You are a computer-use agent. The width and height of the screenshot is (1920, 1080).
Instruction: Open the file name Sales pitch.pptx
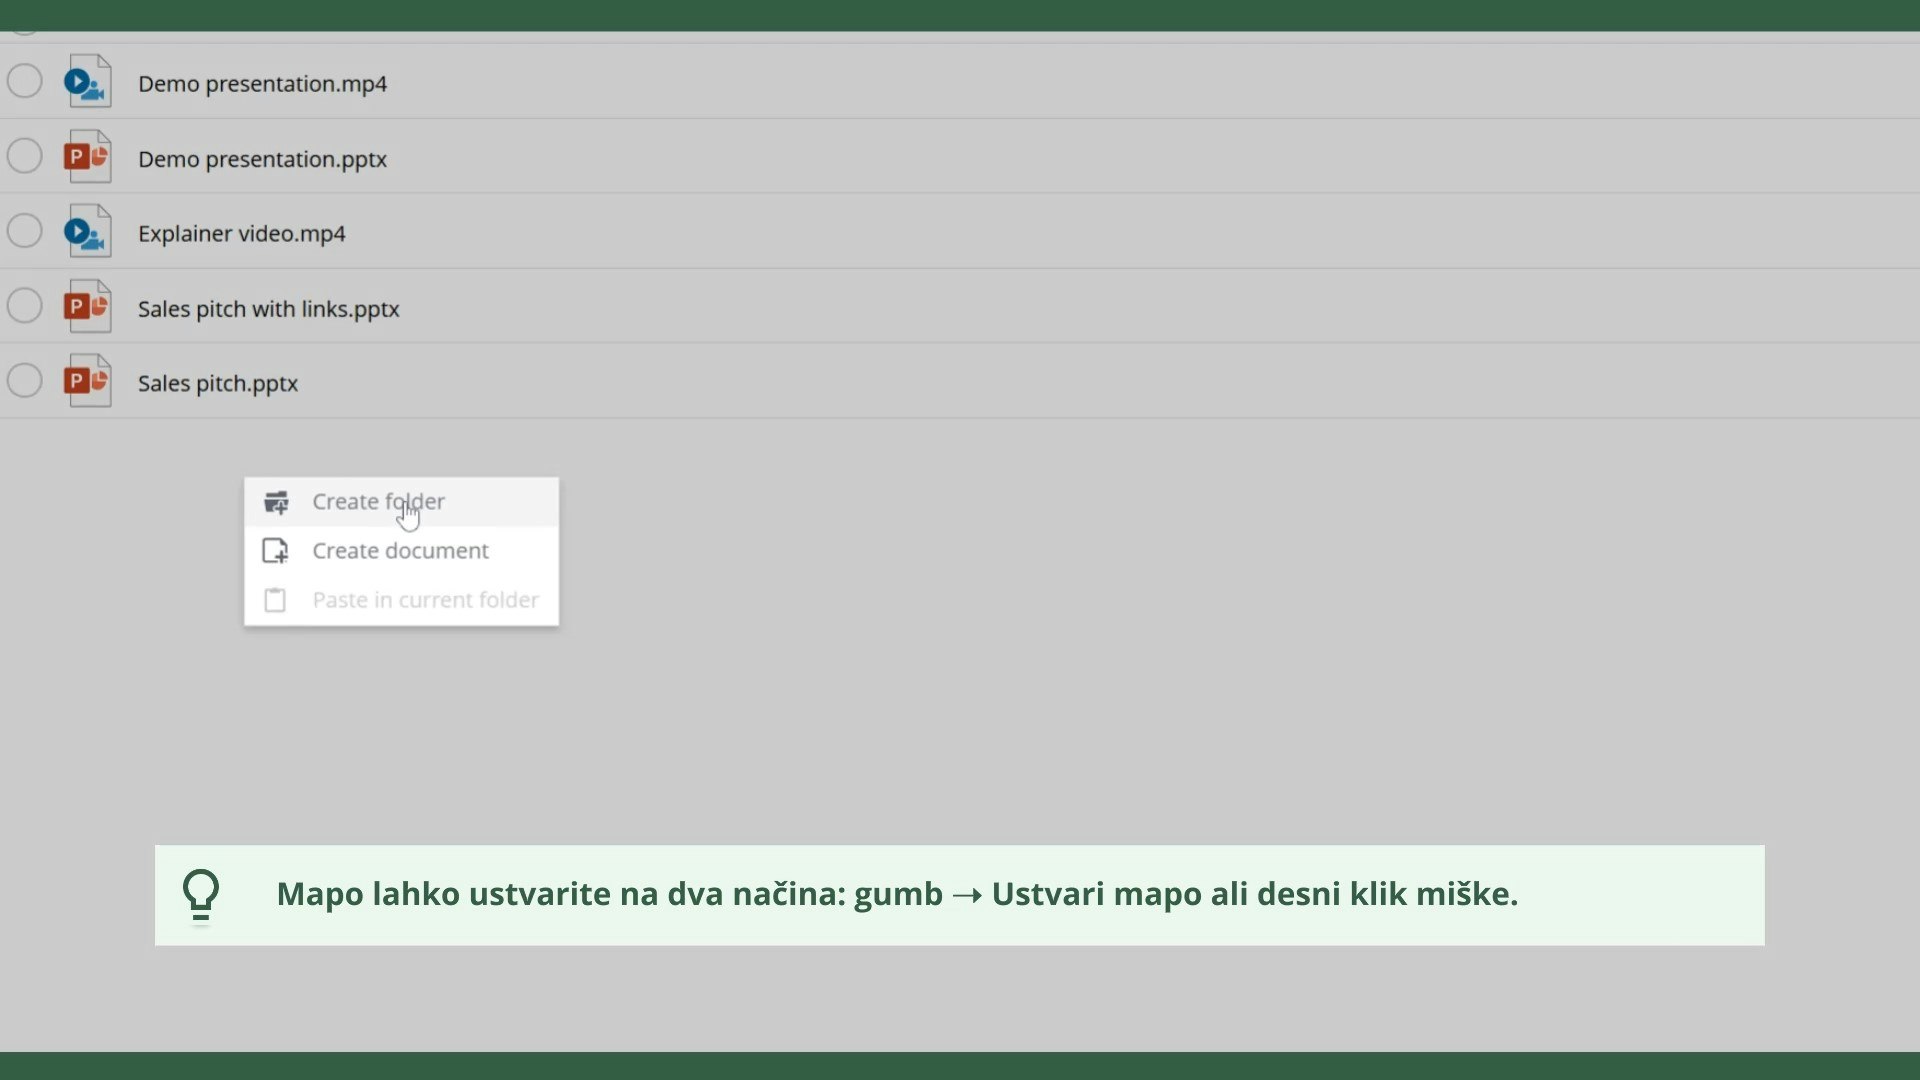pyautogui.click(x=218, y=384)
